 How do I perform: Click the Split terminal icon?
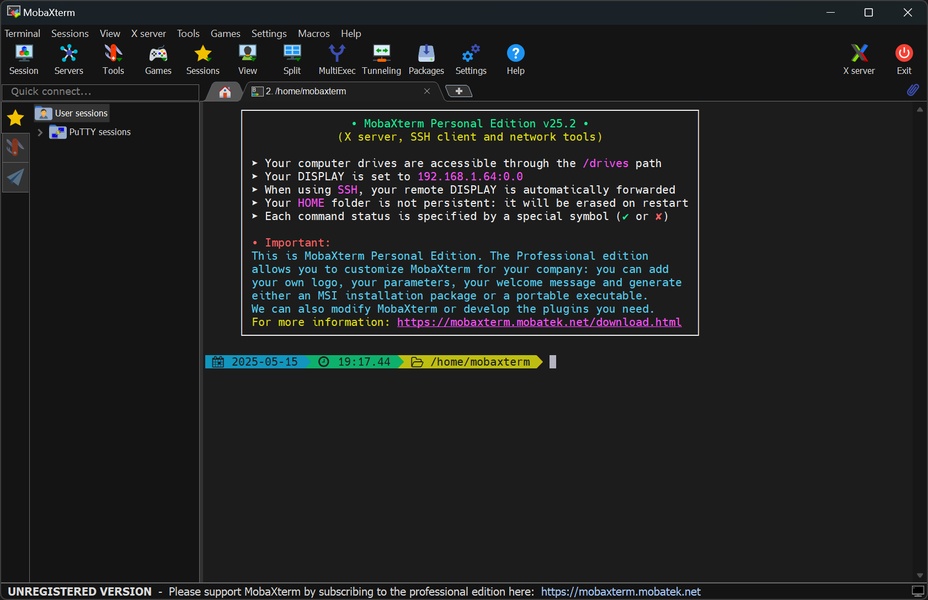point(292,59)
